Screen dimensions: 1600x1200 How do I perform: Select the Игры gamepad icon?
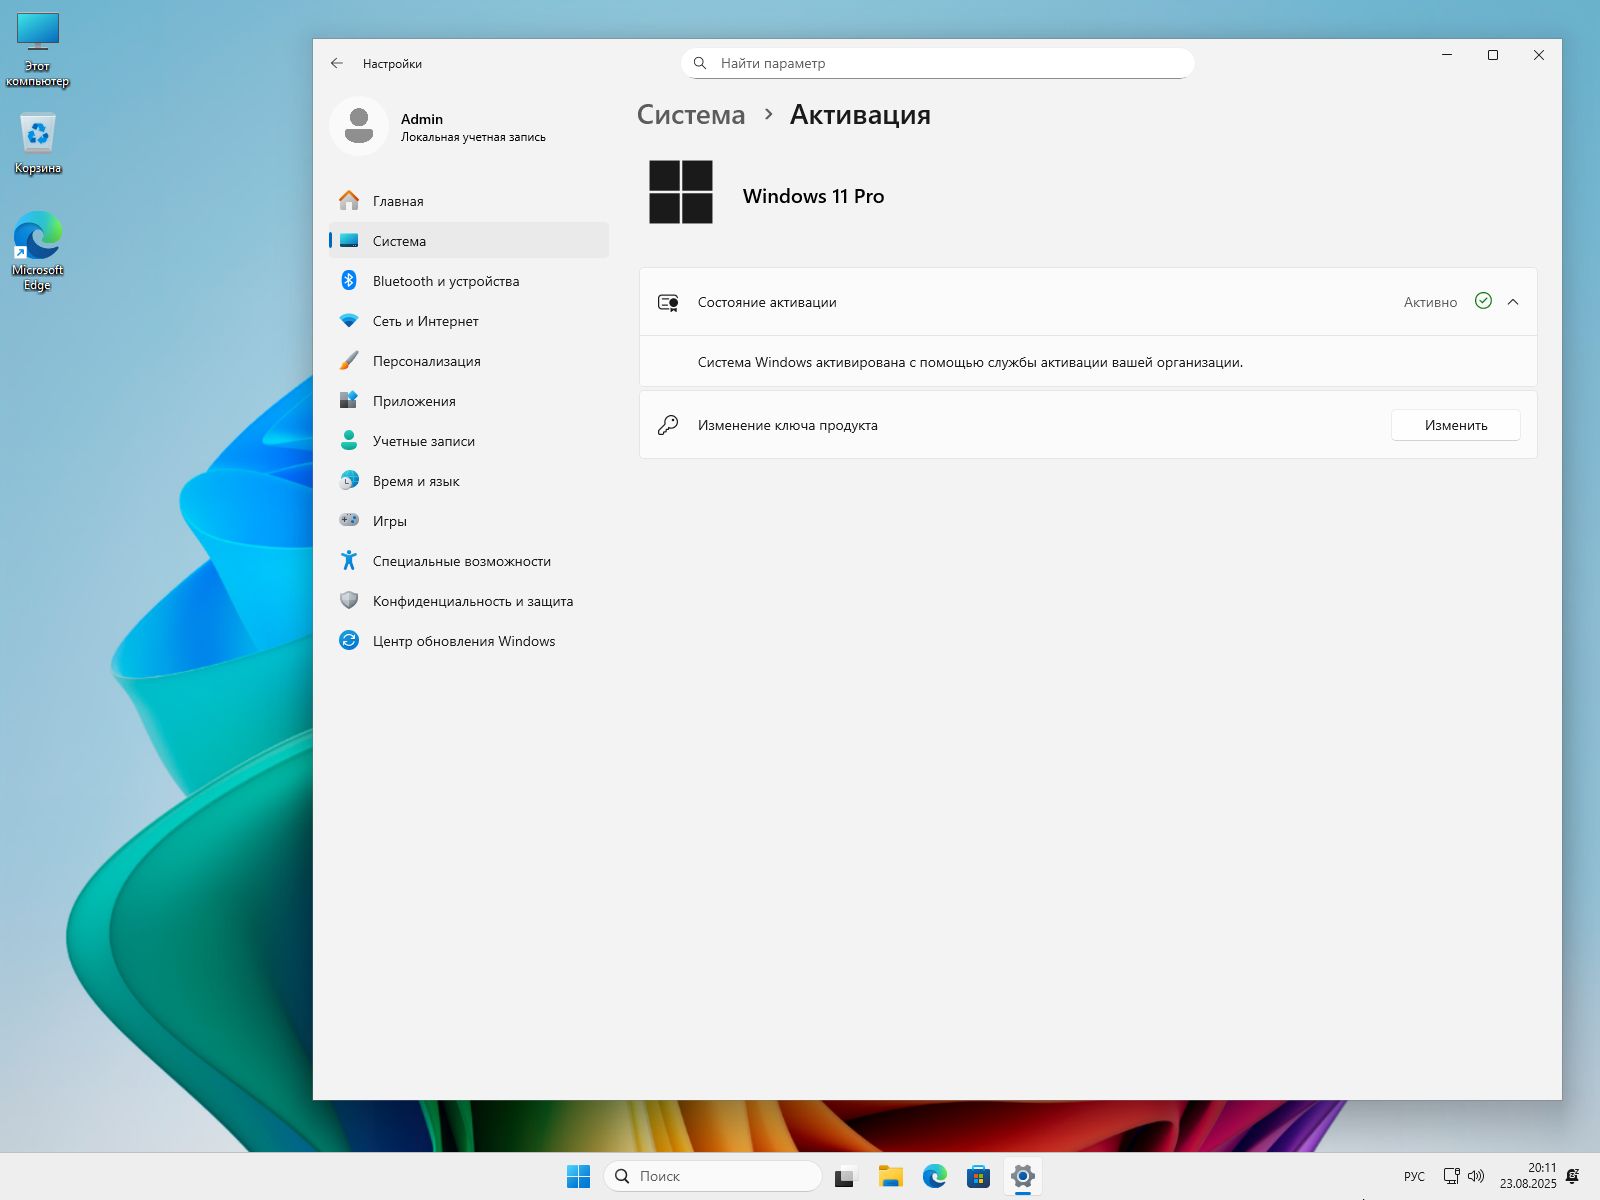[x=349, y=520]
